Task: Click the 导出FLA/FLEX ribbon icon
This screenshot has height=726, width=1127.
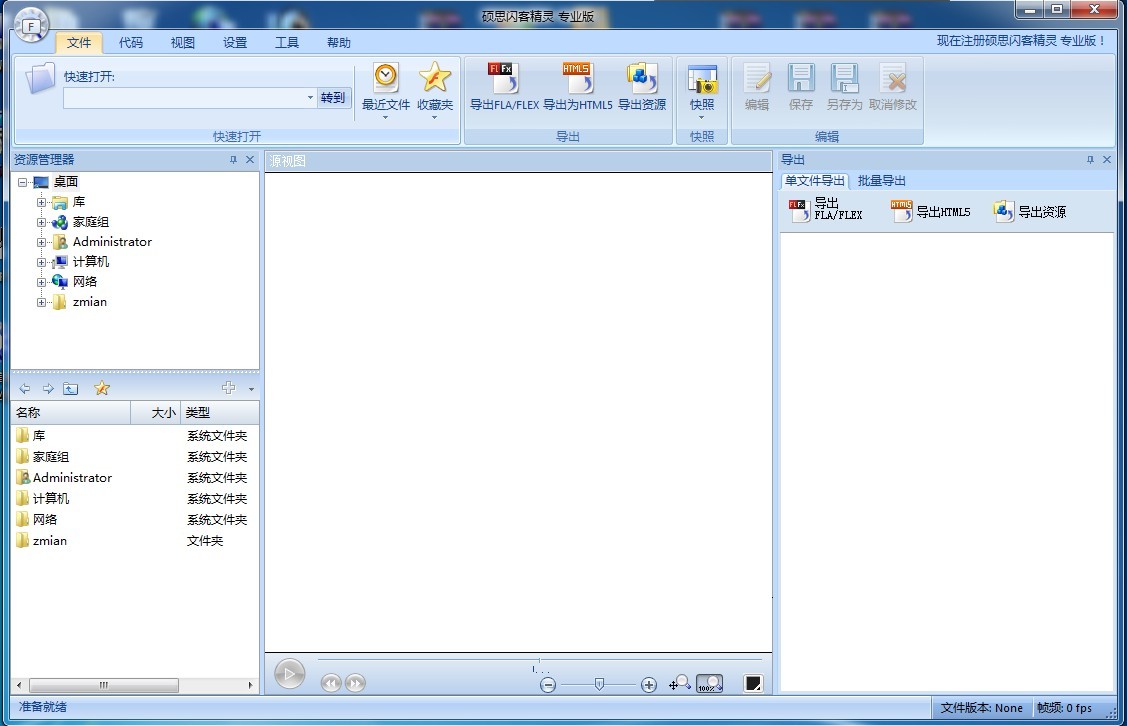Action: coord(503,79)
